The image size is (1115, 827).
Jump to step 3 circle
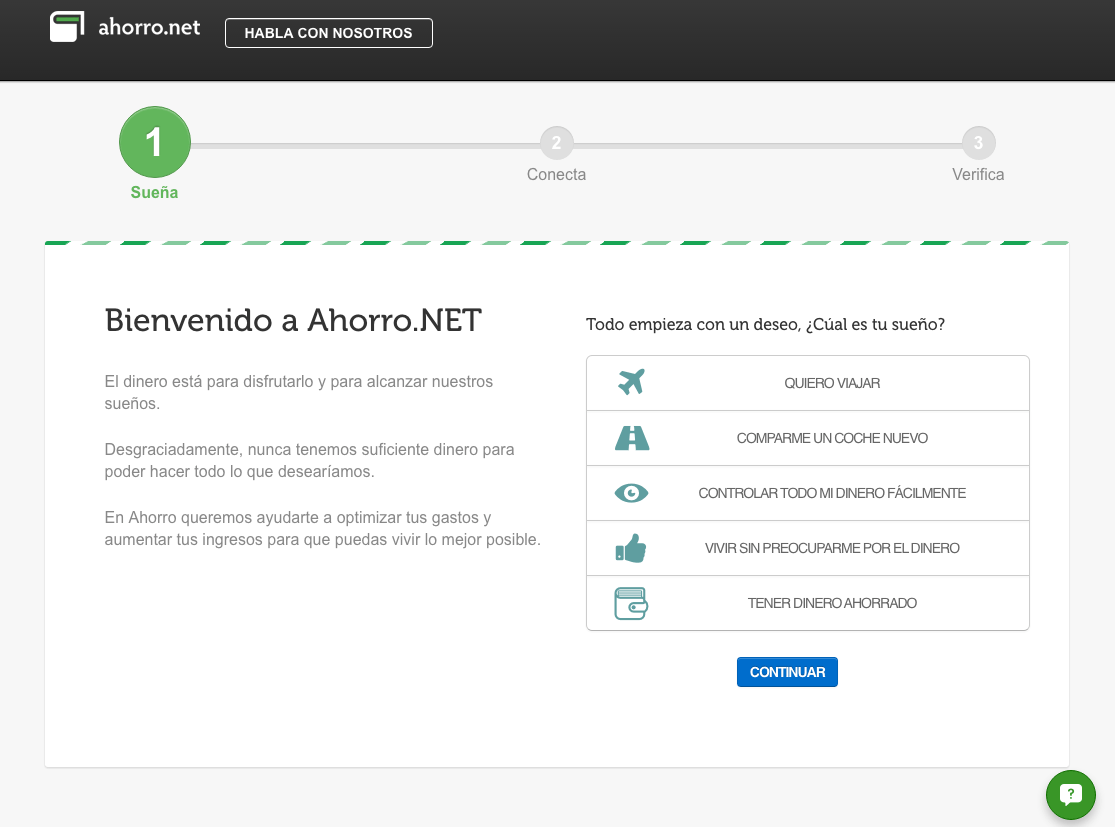tap(978, 143)
